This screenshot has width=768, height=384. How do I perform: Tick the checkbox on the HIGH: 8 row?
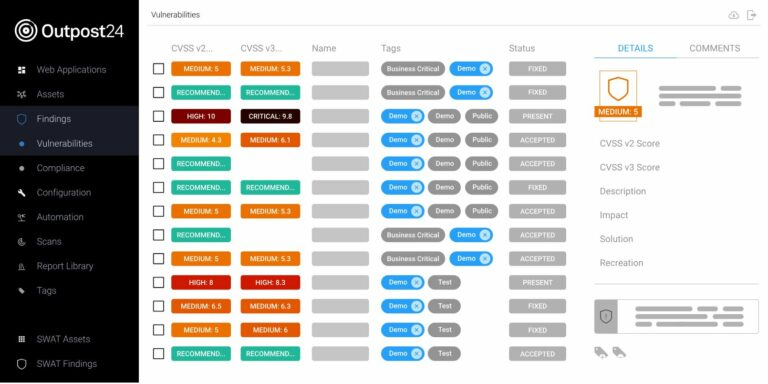(158, 283)
